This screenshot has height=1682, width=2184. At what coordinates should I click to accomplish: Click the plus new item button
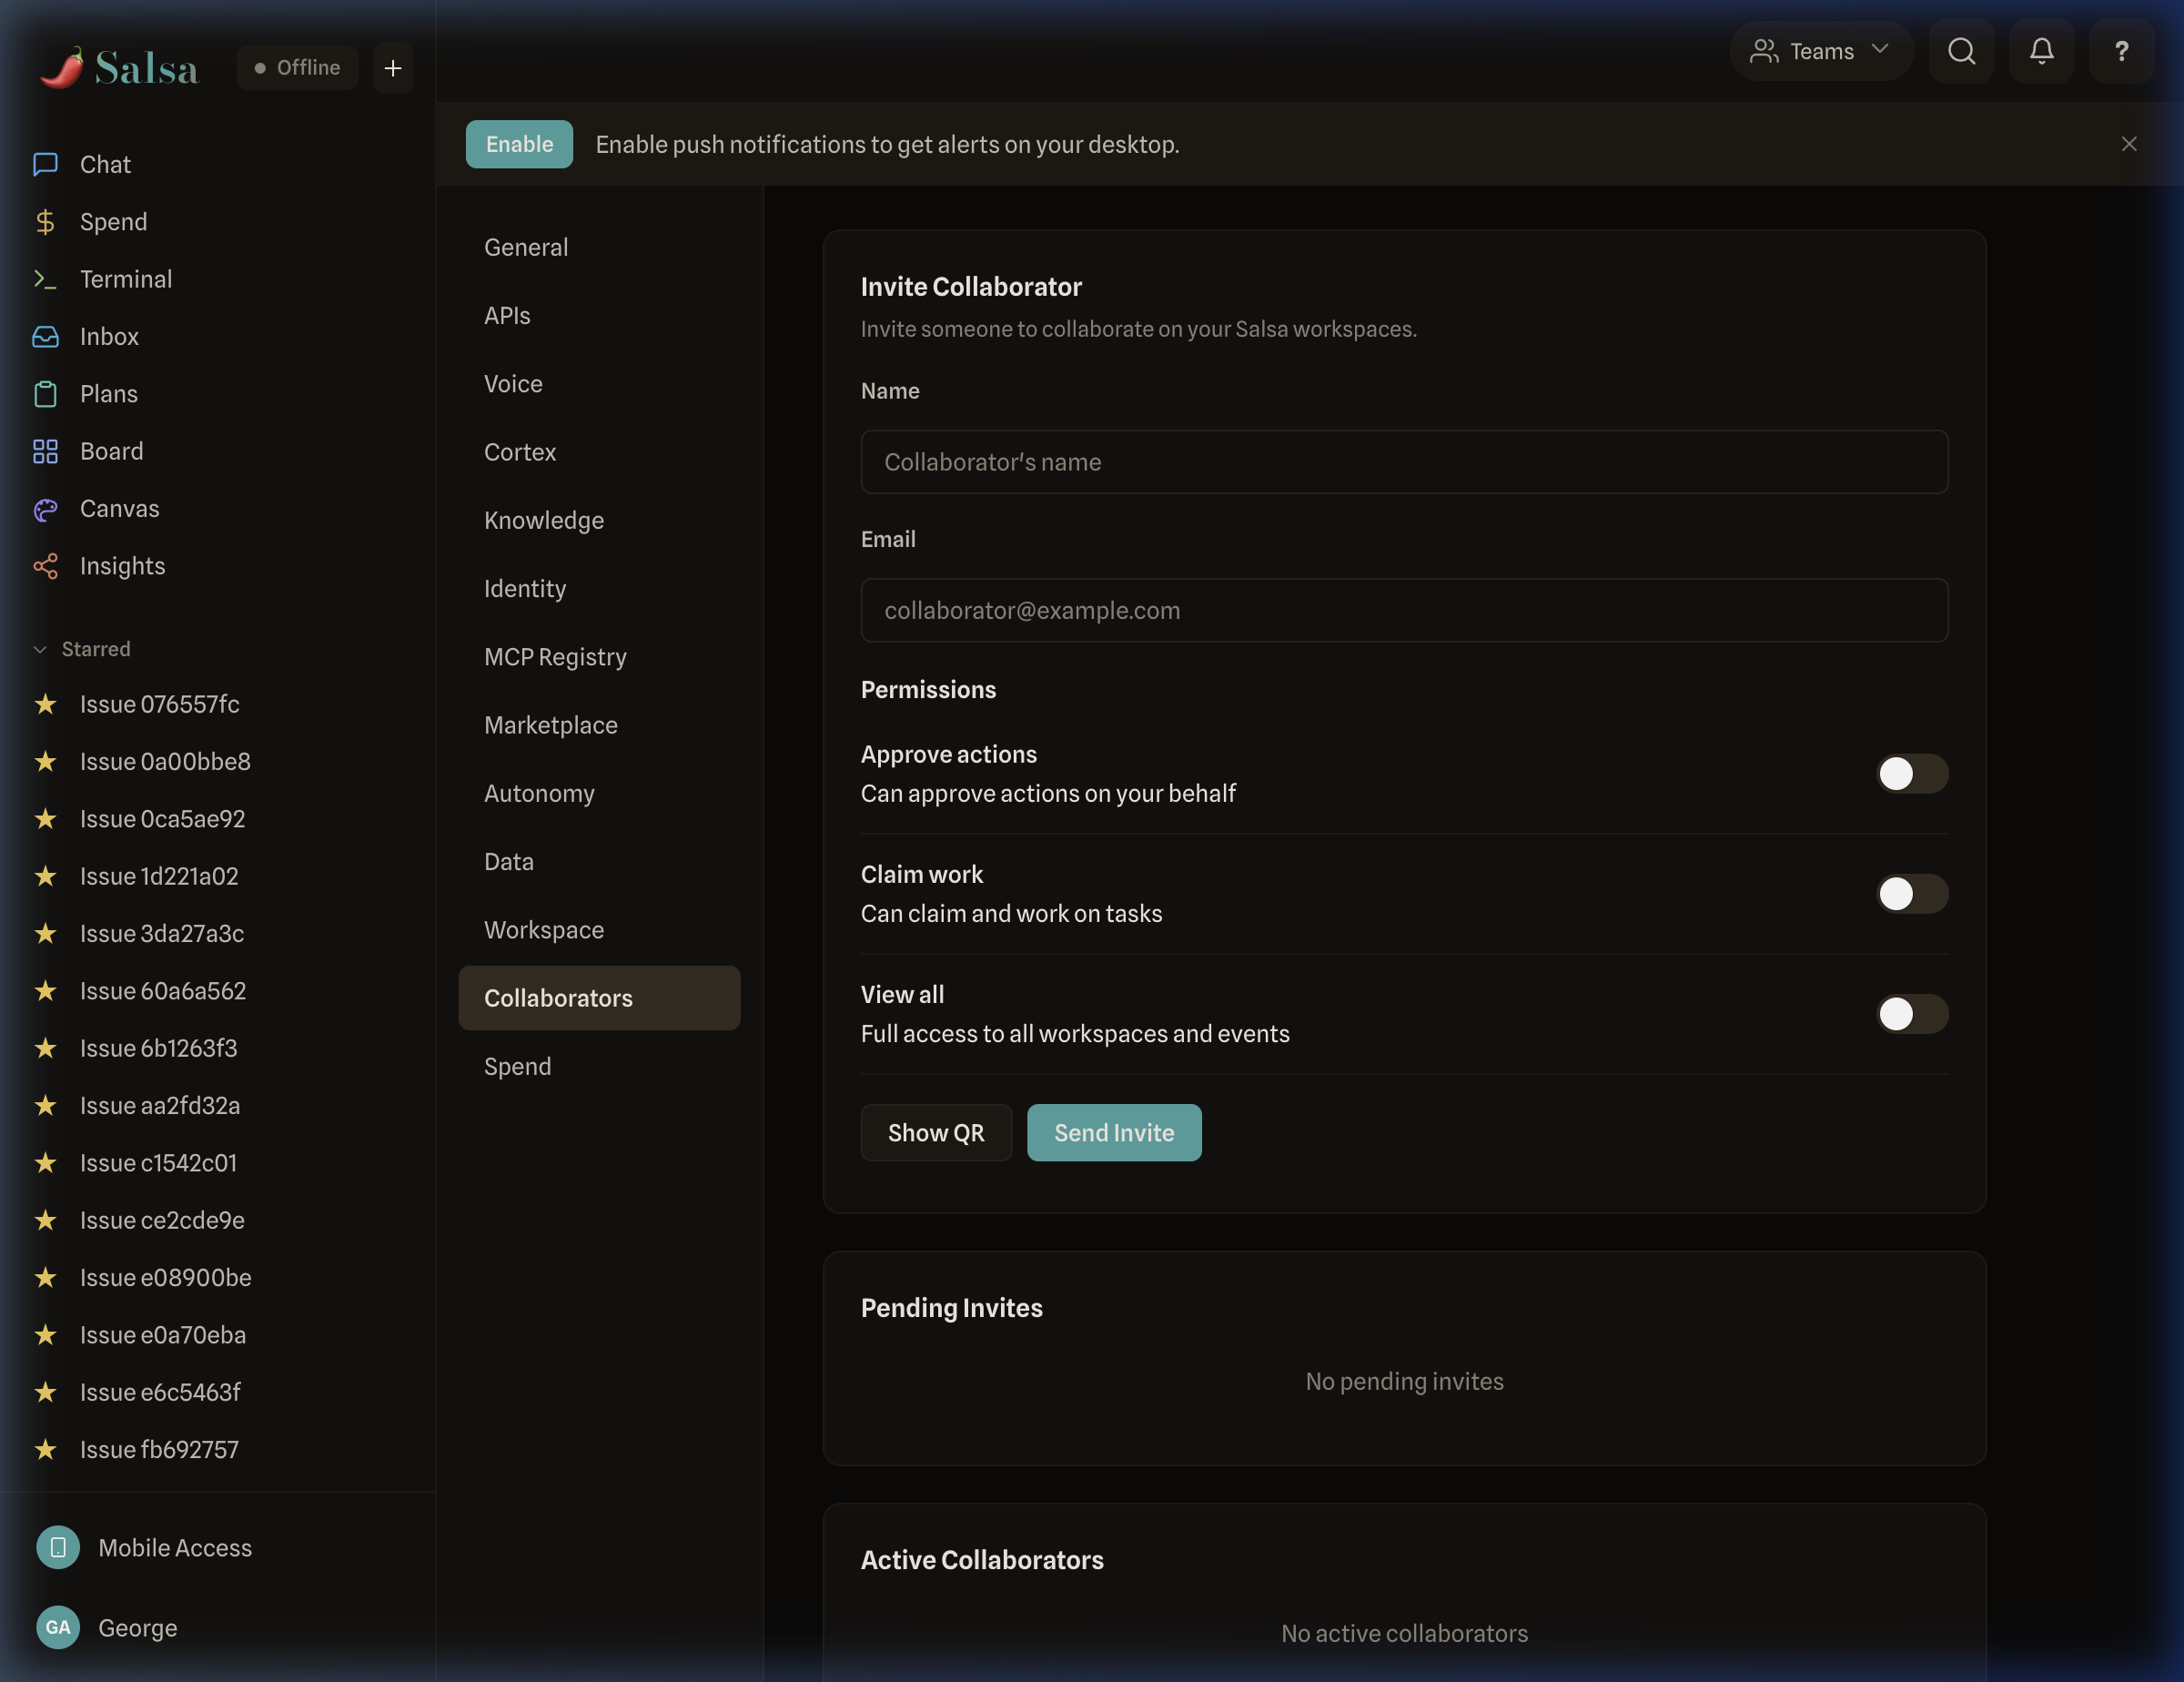click(393, 68)
